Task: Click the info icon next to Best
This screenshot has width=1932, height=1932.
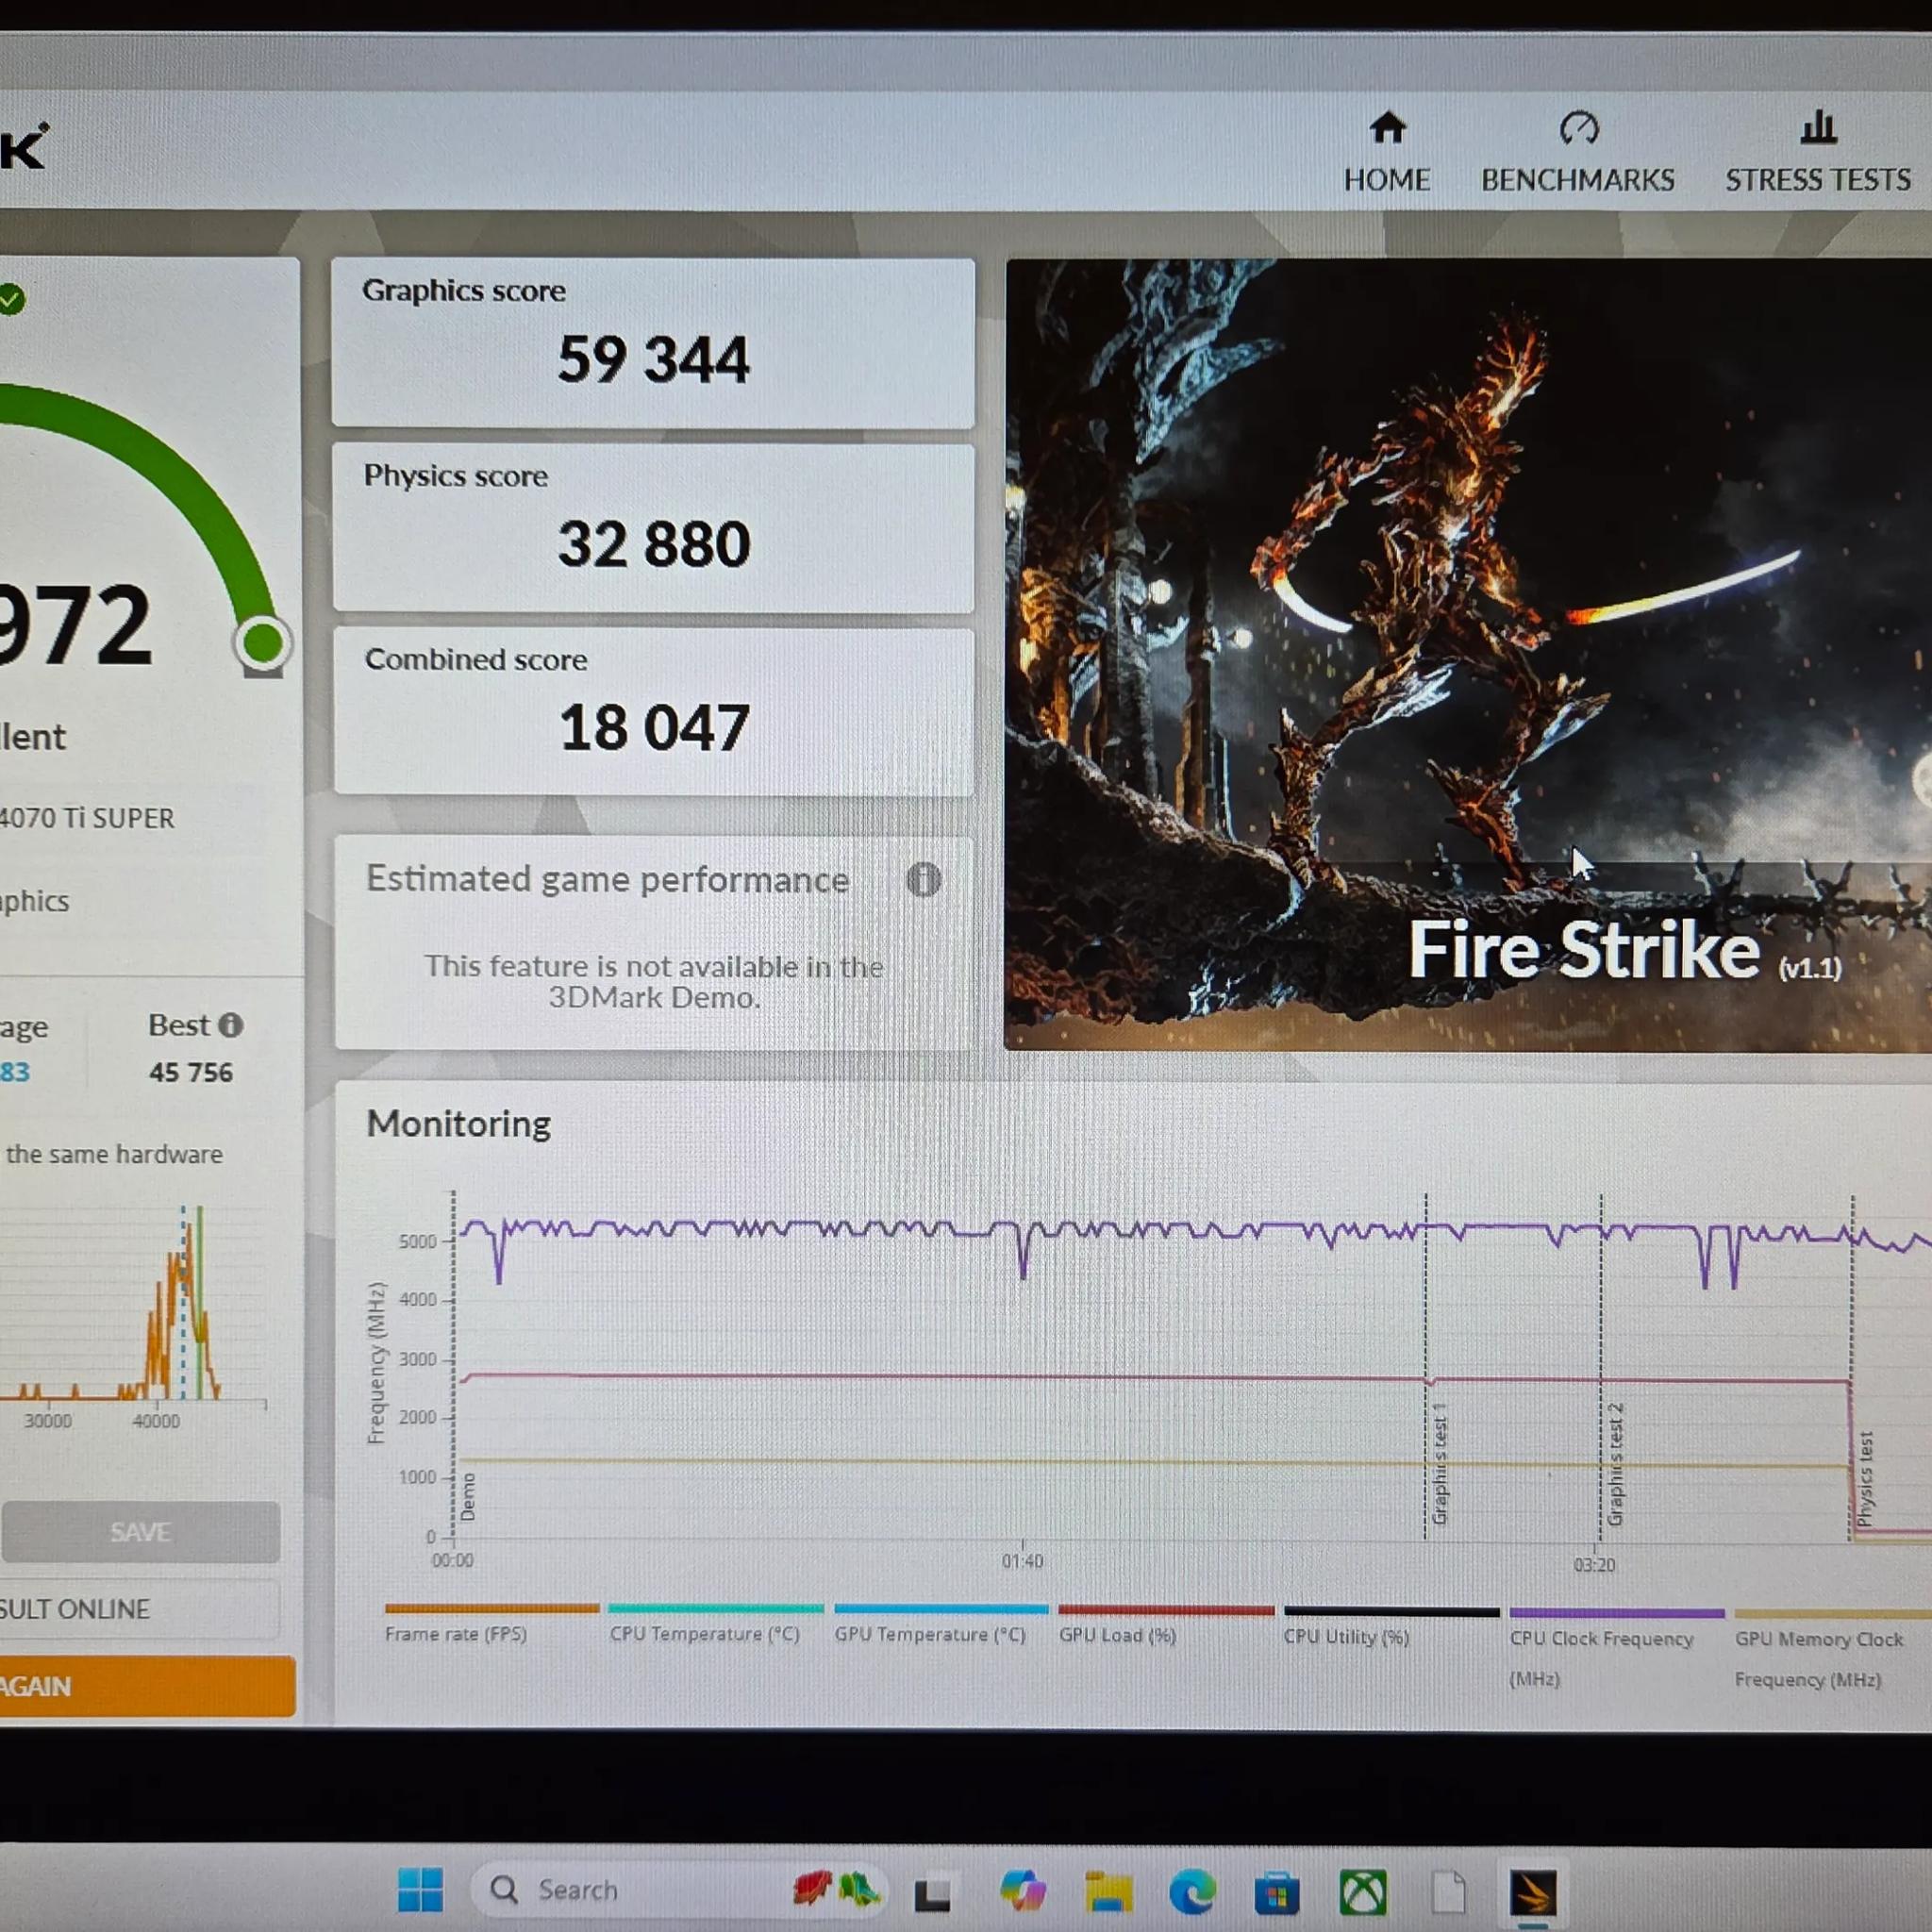Action: click(x=230, y=1025)
